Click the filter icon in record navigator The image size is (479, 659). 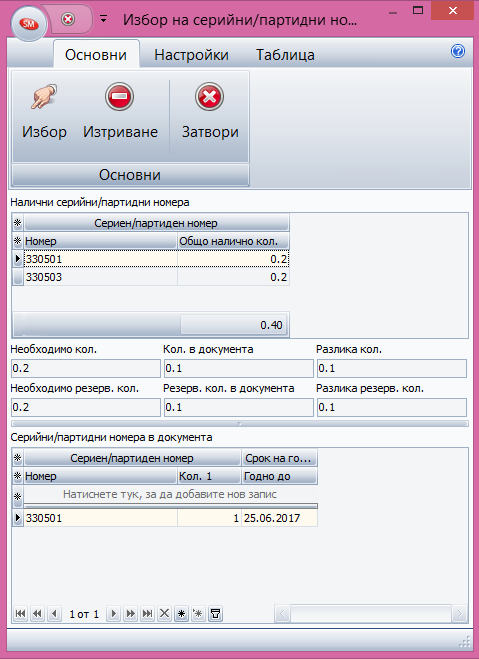pos(215,614)
